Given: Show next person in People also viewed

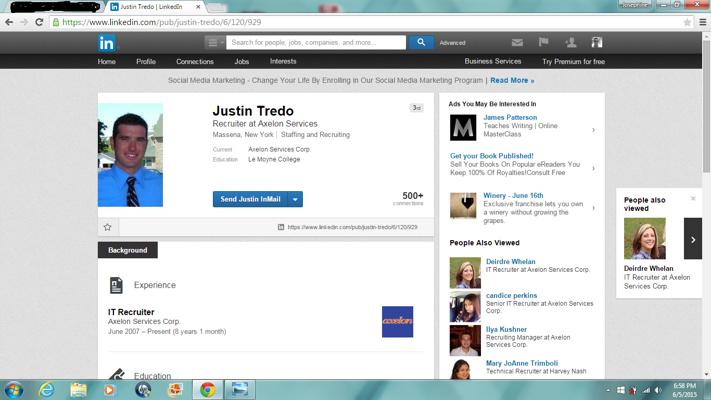Looking at the screenshot, I should (693, 239).
